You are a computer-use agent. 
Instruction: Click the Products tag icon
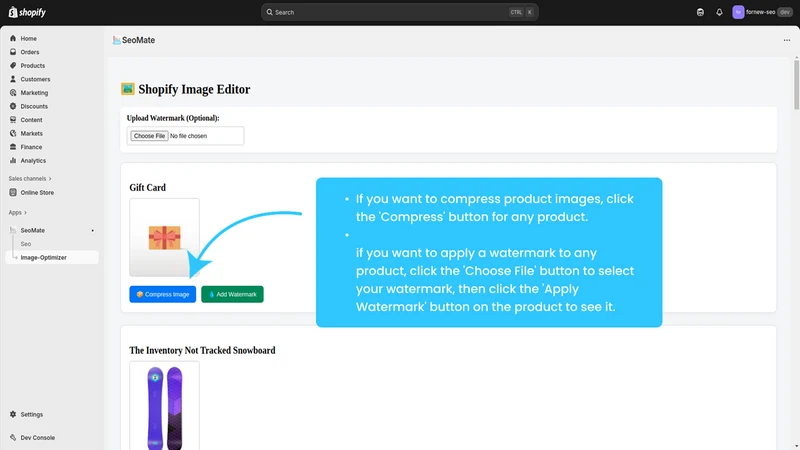[13, 65]
